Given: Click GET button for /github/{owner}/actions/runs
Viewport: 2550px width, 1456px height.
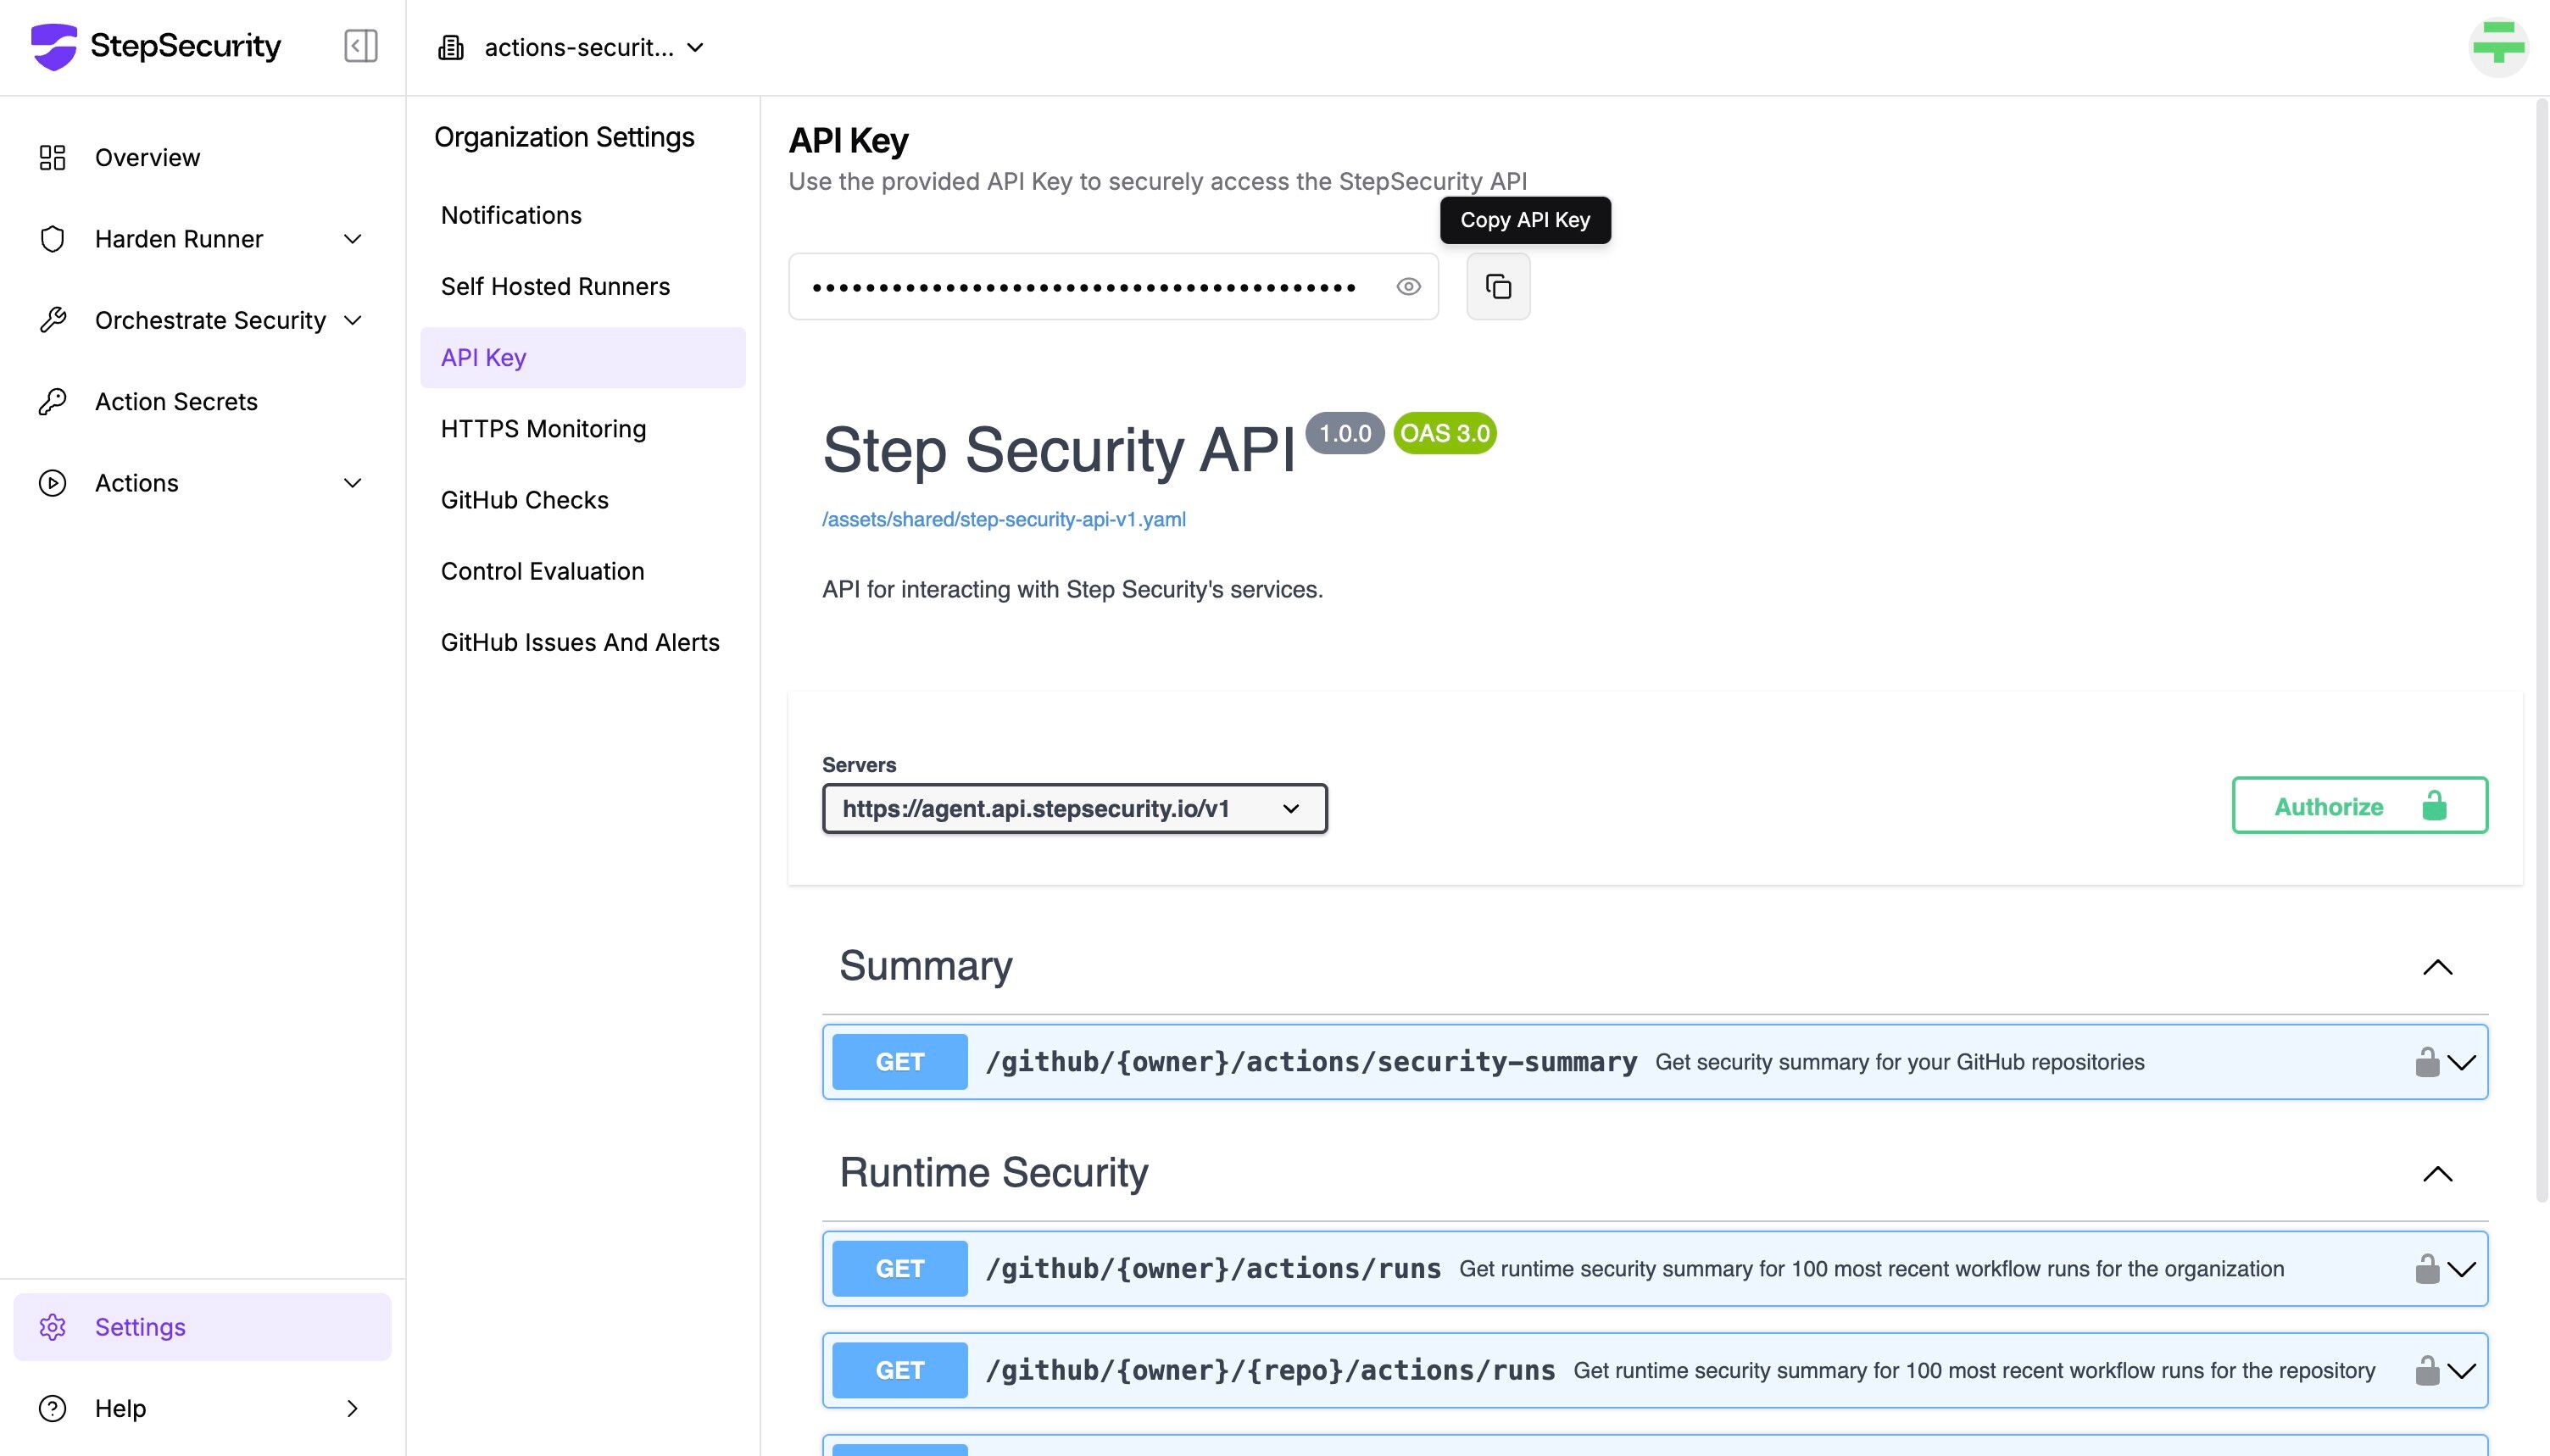Looking at the screenshot, I should 899,1269.
